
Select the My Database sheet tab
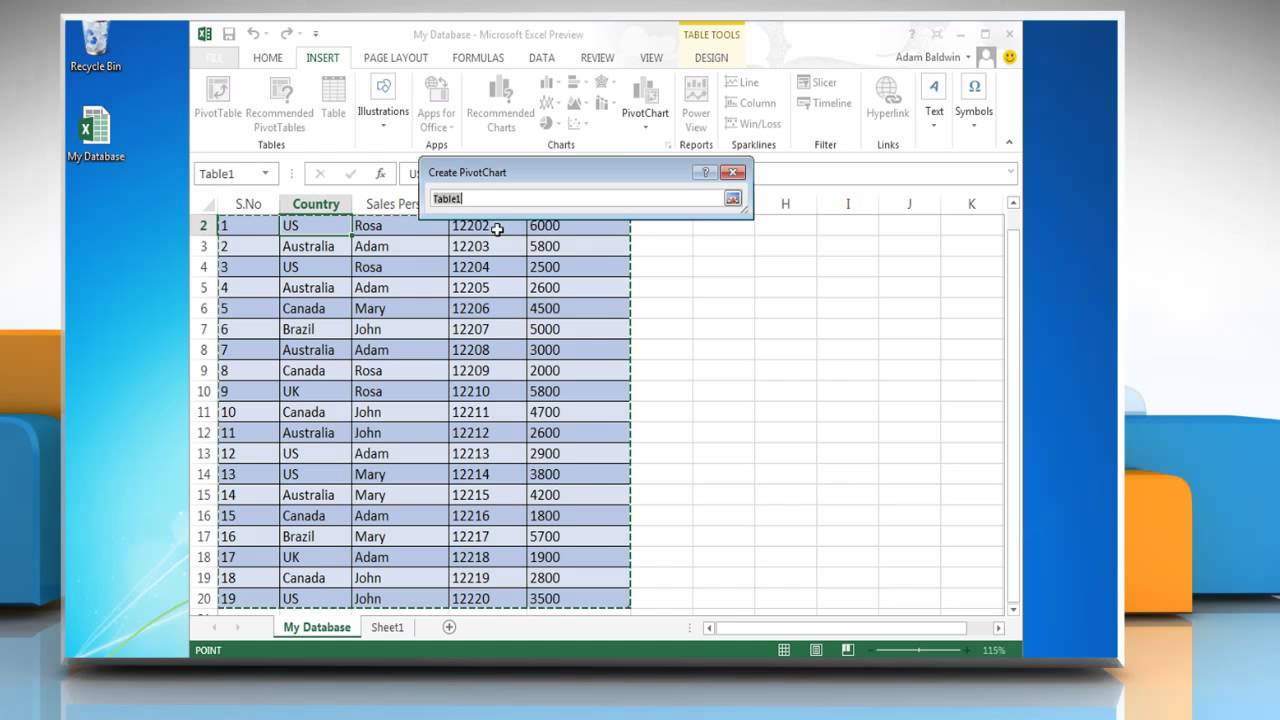coord(317,627)
